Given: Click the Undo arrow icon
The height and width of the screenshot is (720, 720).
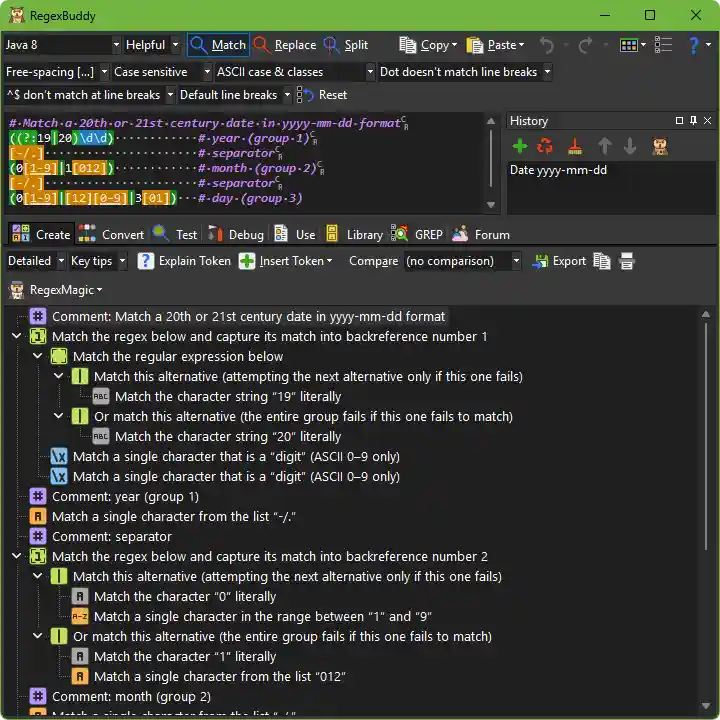Looking at the screenshot, I should 546,45.
